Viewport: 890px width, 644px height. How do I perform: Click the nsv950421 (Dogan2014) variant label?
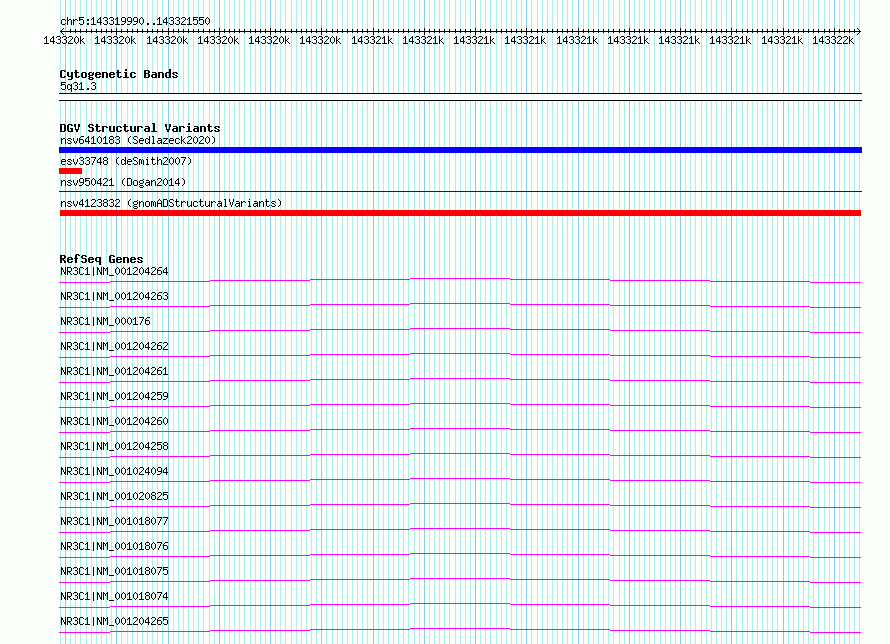[123, 182]
